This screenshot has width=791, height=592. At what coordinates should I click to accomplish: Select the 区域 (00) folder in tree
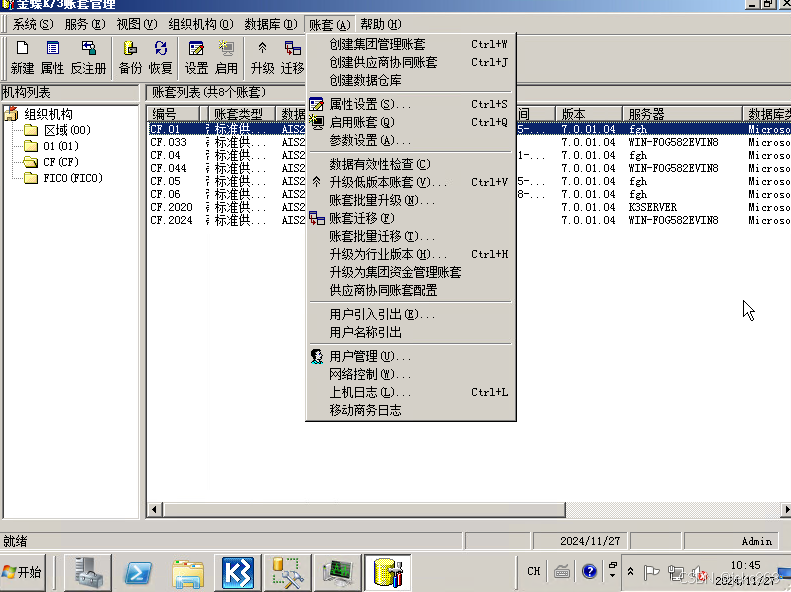click(x=67, y=130)
